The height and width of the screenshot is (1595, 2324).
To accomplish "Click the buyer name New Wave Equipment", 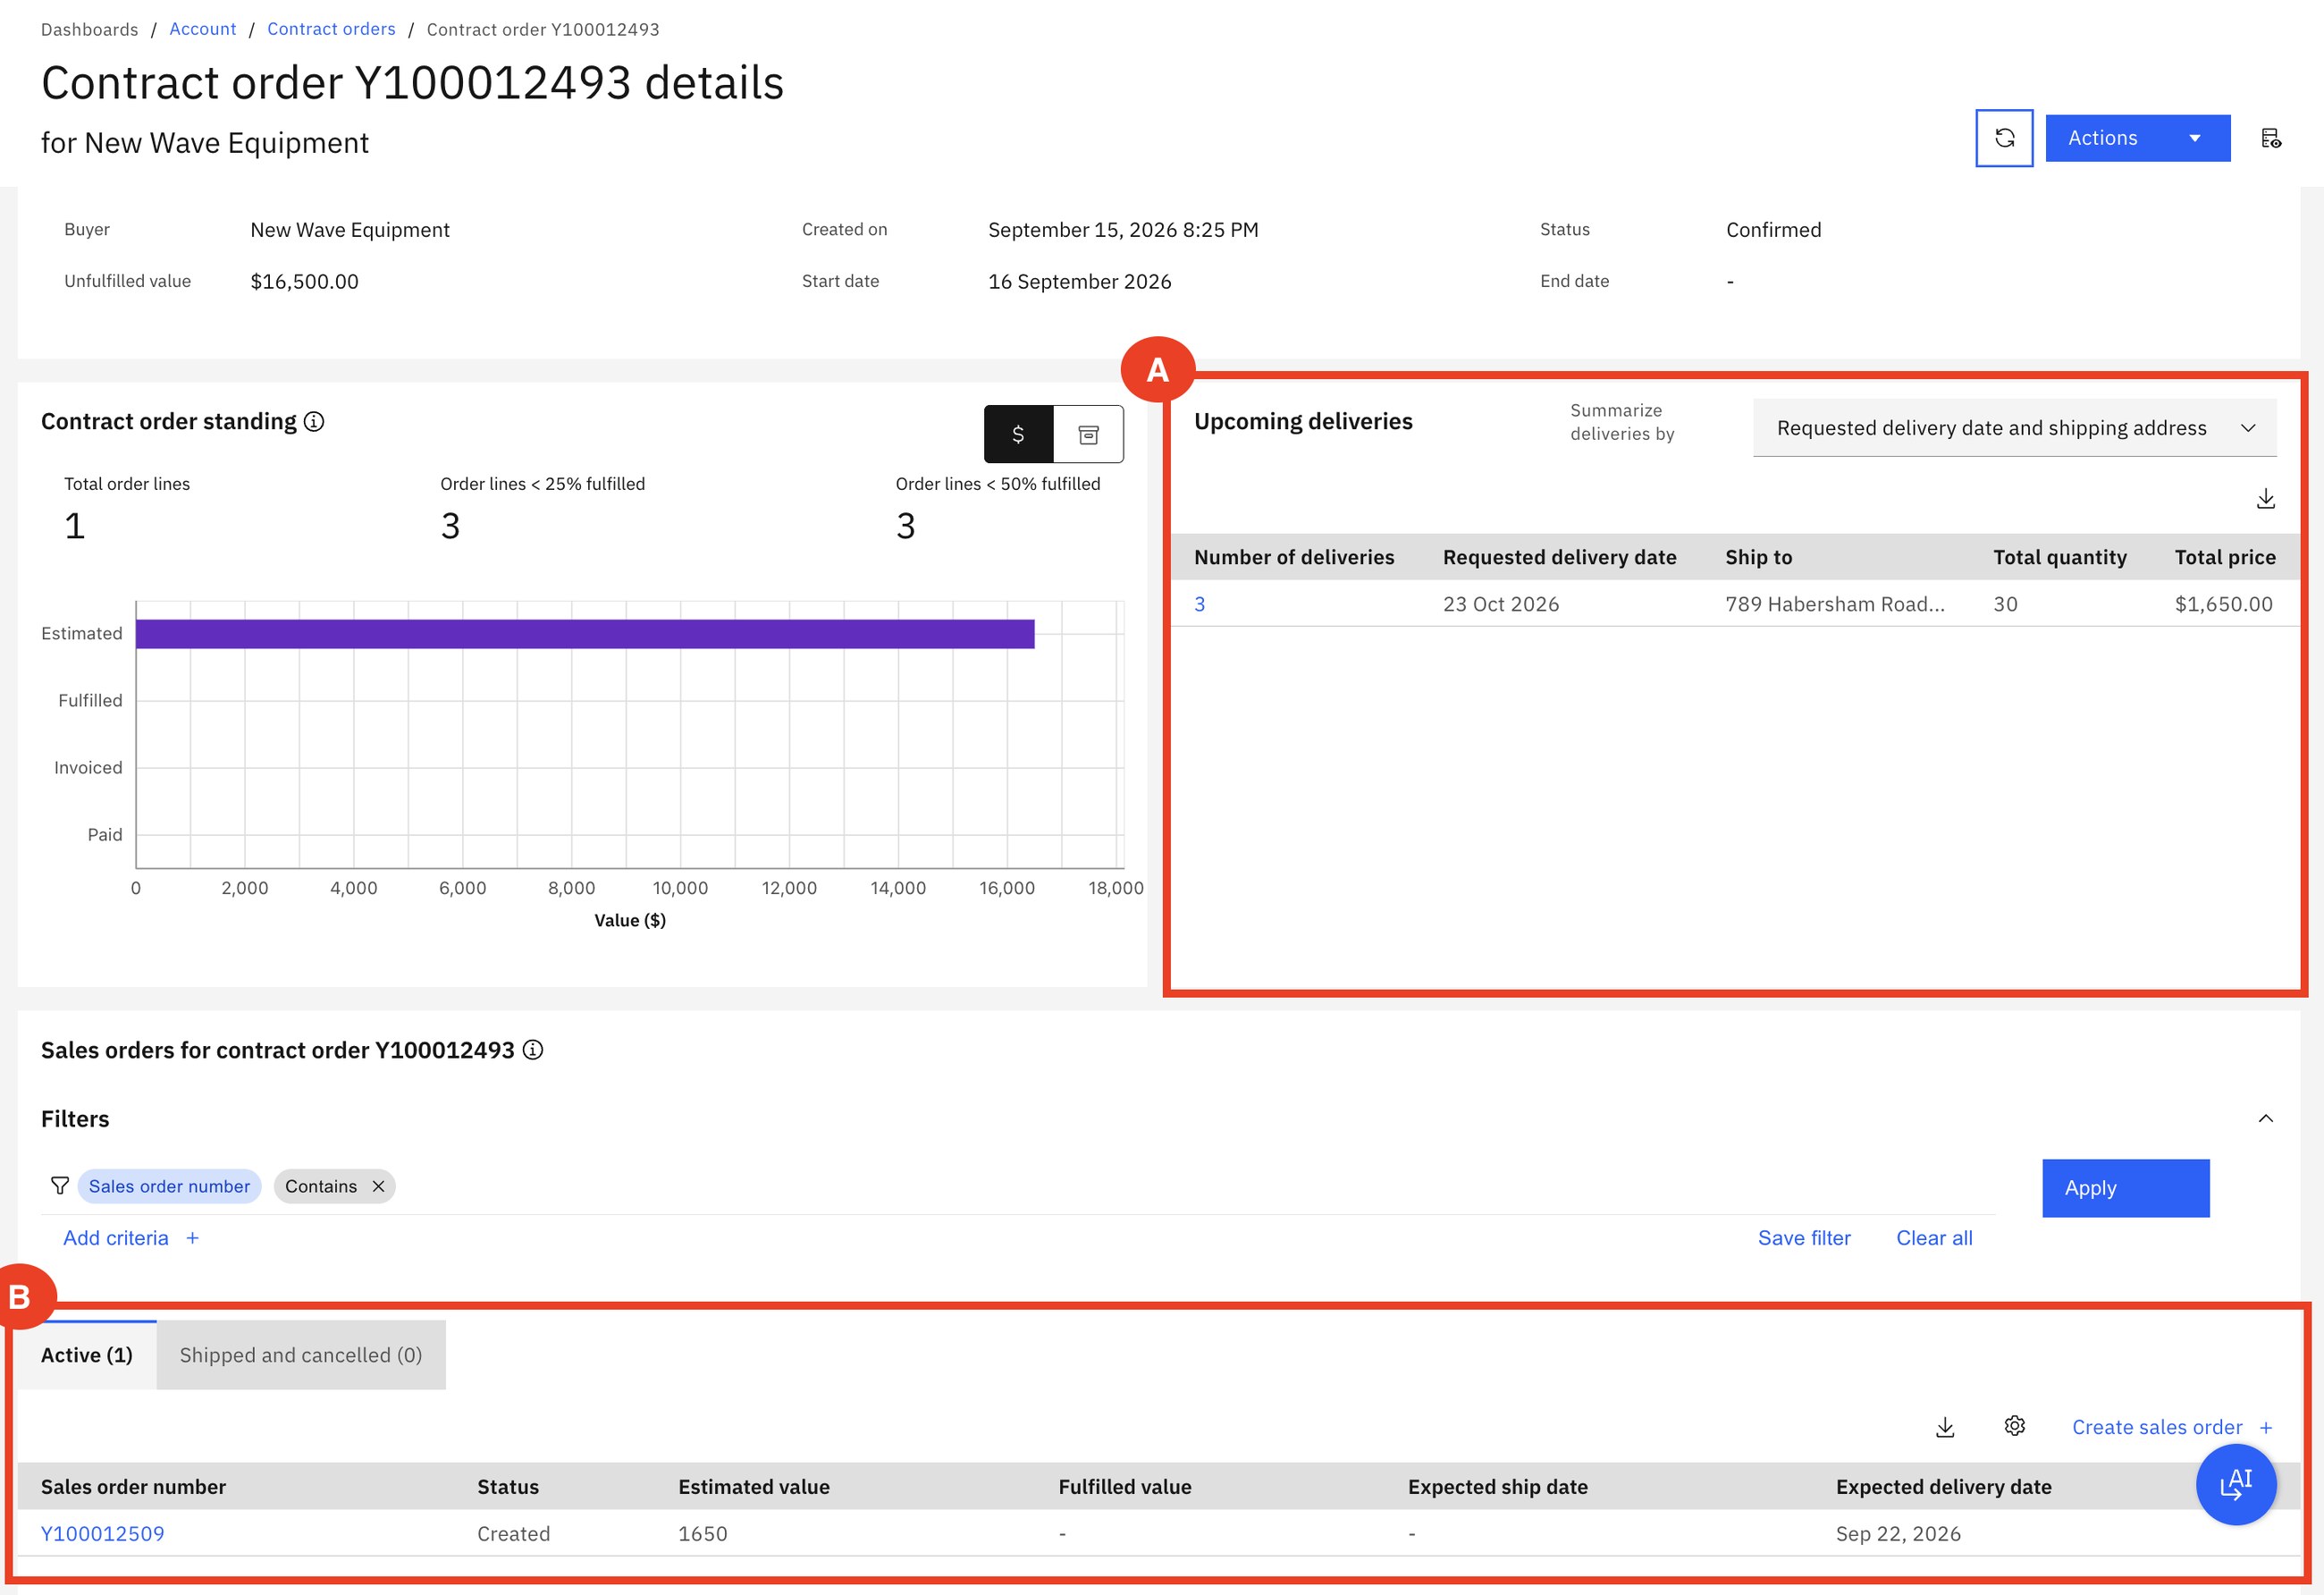I will tap(350, 230).
